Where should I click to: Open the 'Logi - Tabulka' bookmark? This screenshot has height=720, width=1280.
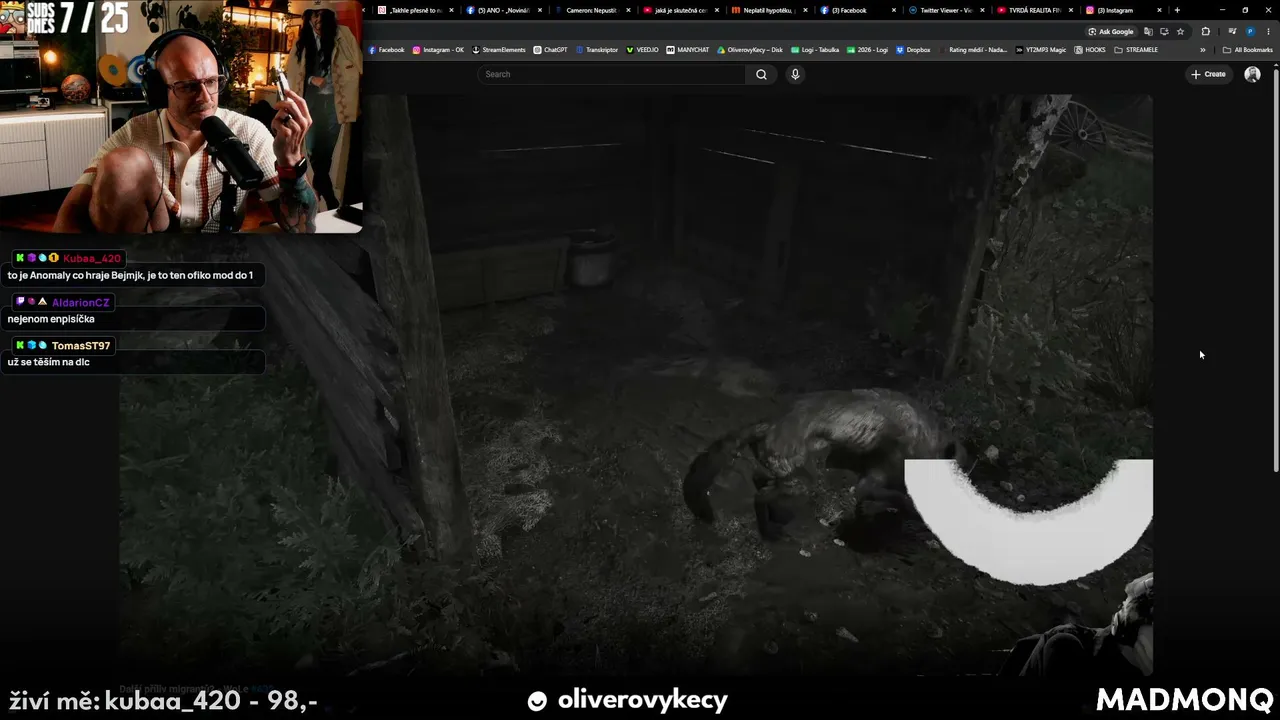point(815,50)
